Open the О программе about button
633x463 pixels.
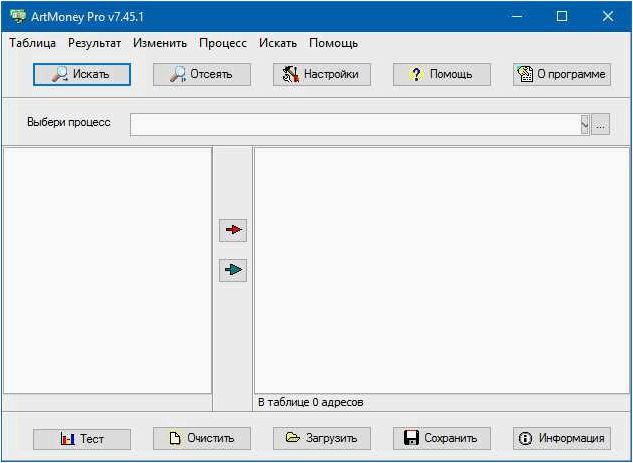[x=562, y=74]
